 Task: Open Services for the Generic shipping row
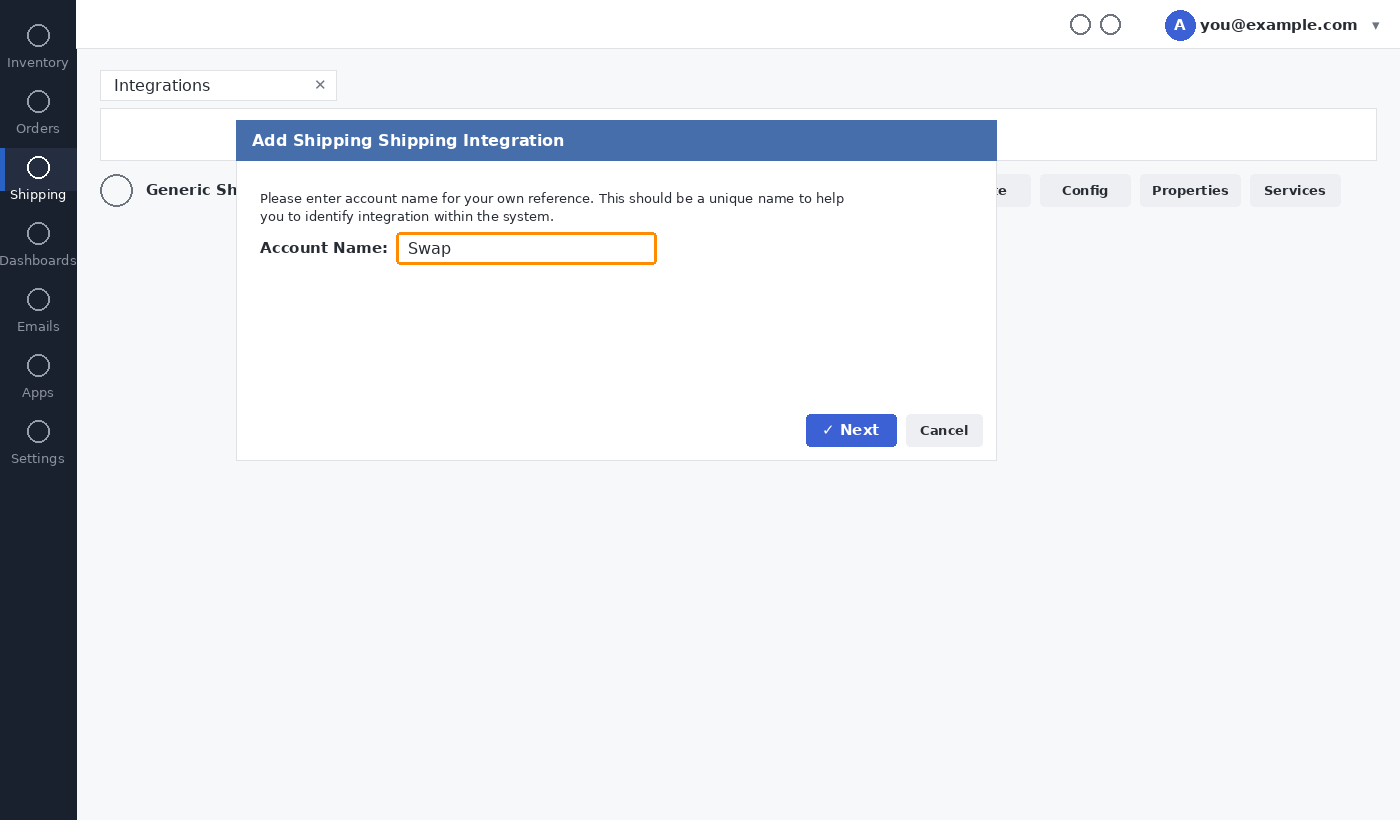[x=1295, y=190]
